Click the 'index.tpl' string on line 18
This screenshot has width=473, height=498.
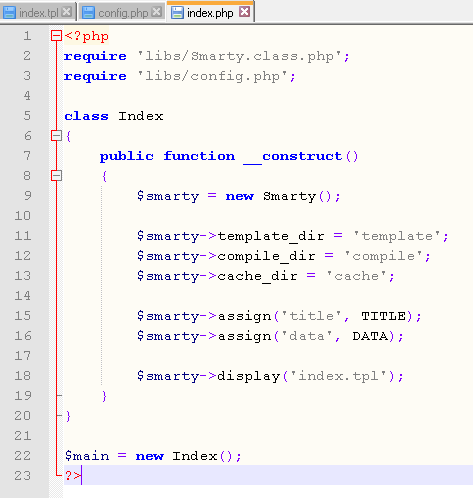[339, 376]
